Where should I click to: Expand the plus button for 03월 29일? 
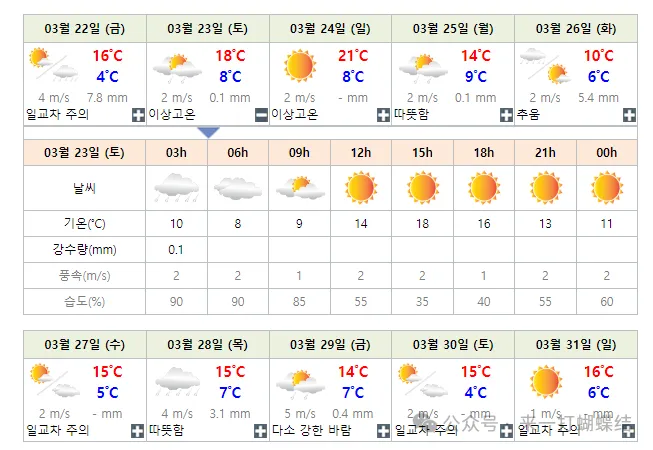point(382,430)
